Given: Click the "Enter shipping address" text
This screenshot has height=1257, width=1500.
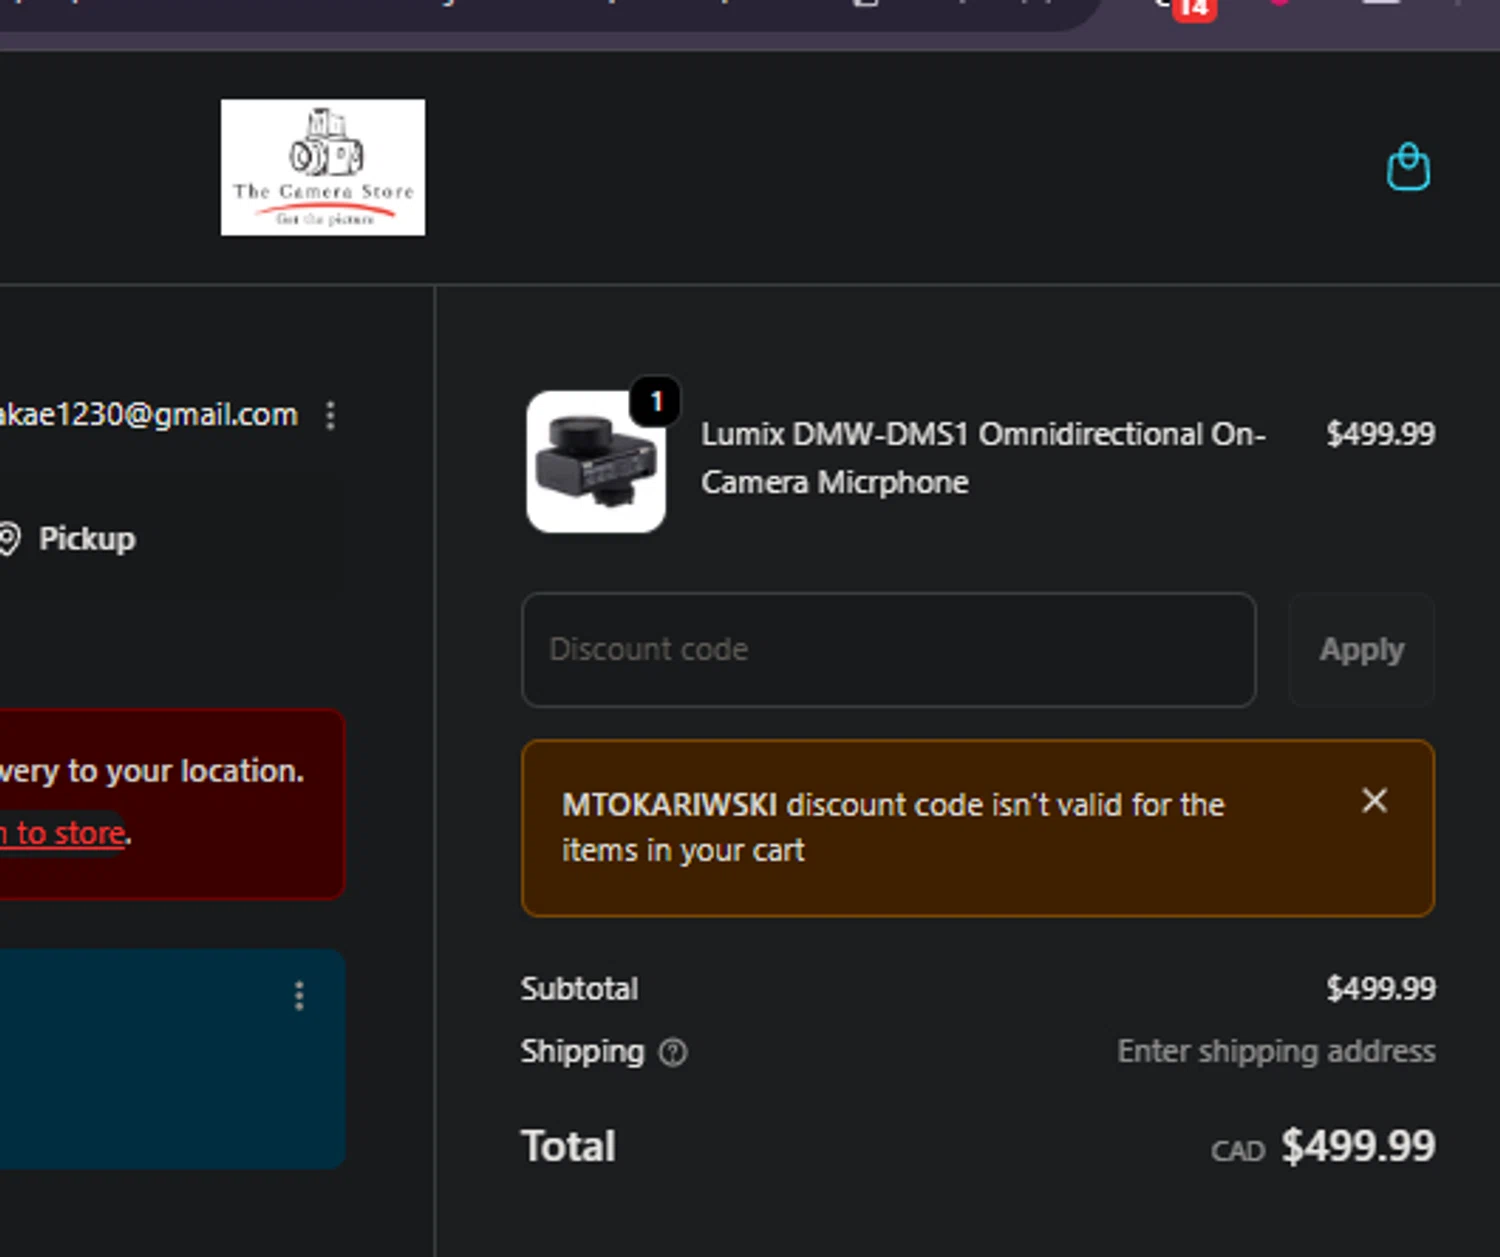Looking at the screenshot, I should tap(1276, 1052).
